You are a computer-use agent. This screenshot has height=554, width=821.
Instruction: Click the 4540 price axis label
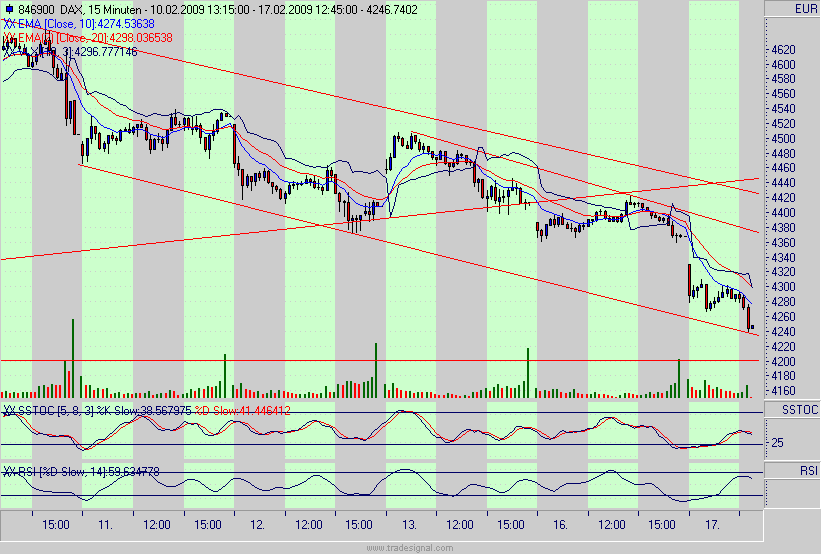784,109
